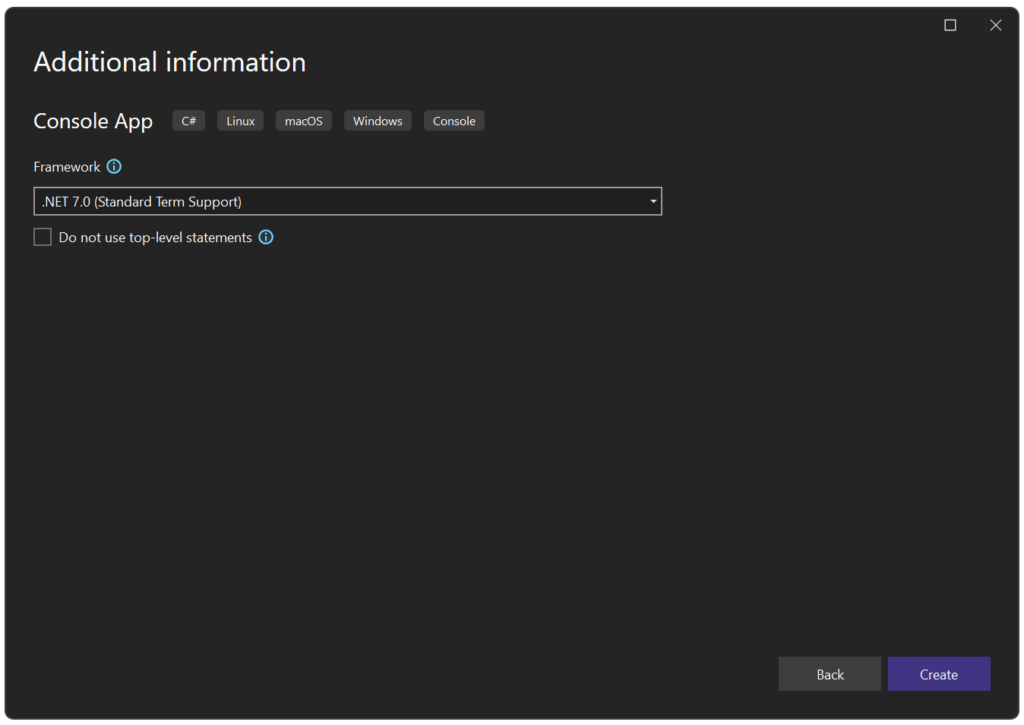Enable the Do not use top-level statements checkbox
The height and width of the screenshot is (725, 1024).
coord(42,236)
